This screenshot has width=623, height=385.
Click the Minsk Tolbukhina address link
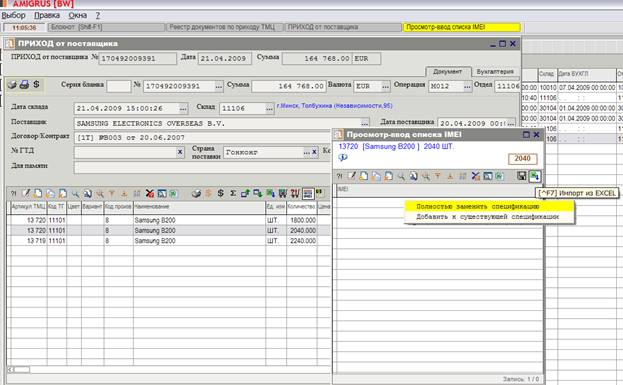[x=335, y=106]
